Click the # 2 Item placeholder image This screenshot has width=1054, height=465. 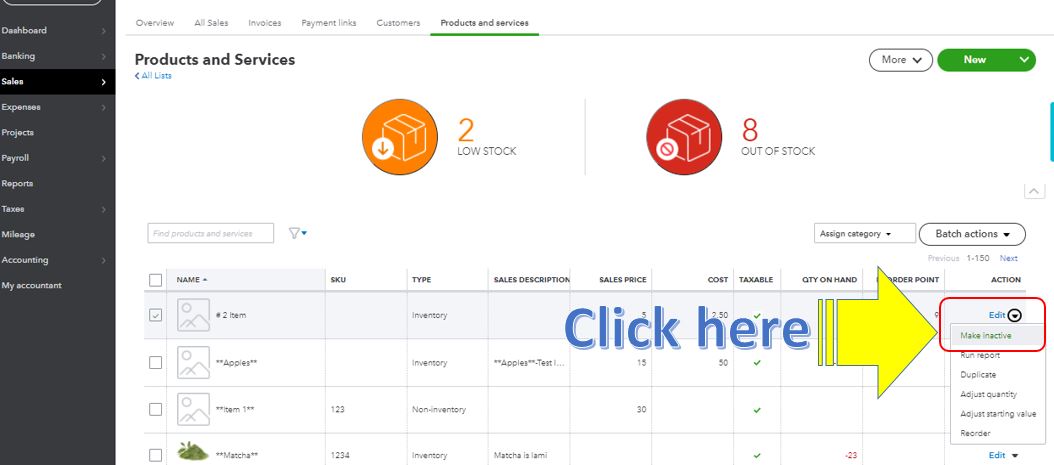click(x=193, y=315)
